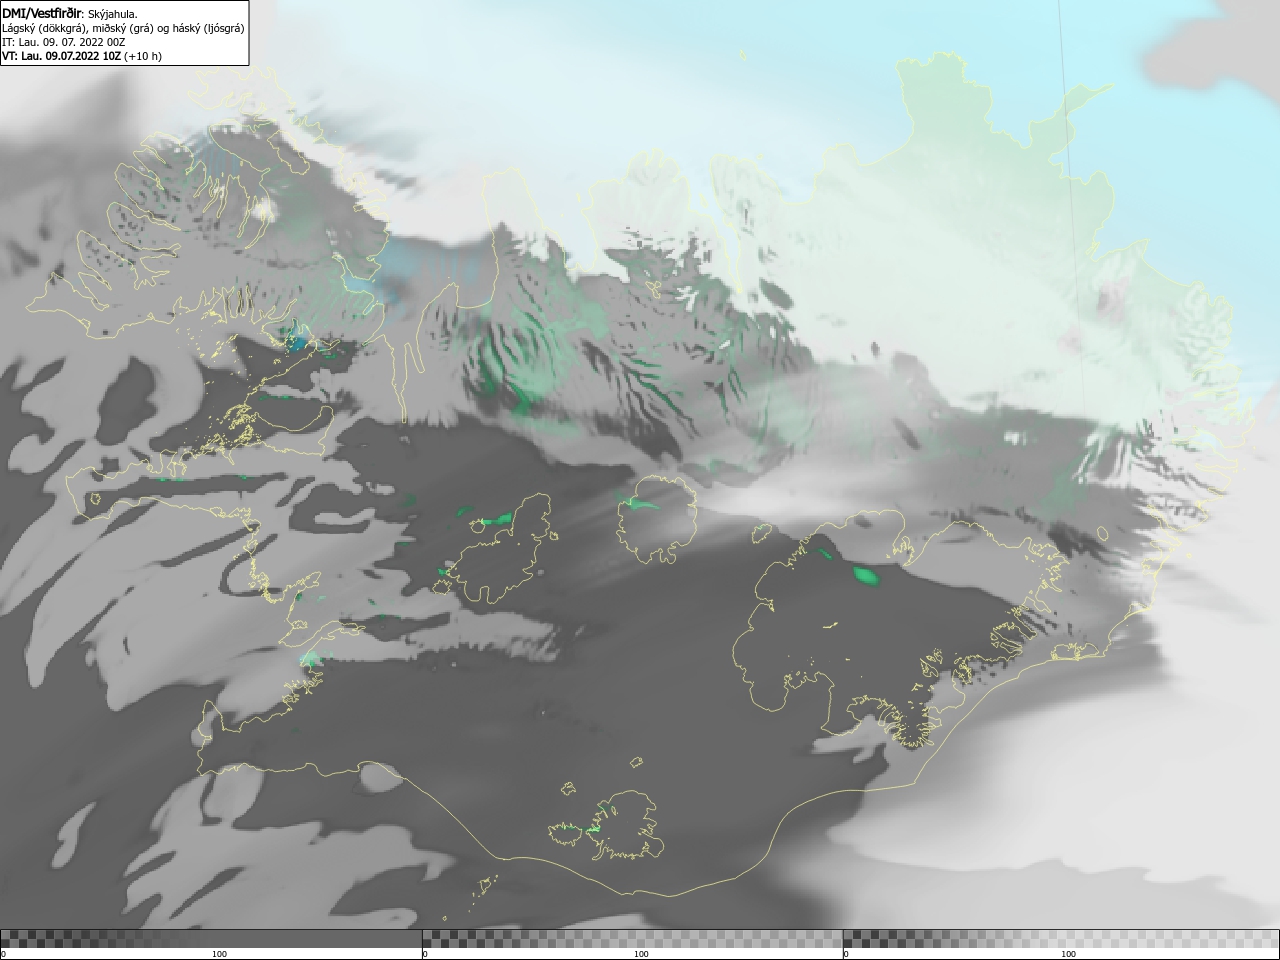Select the 'IT: Lau. 09. 07. 2022 00Z' line
Viewport: 1280px width, 960px height.
point(64,42)
